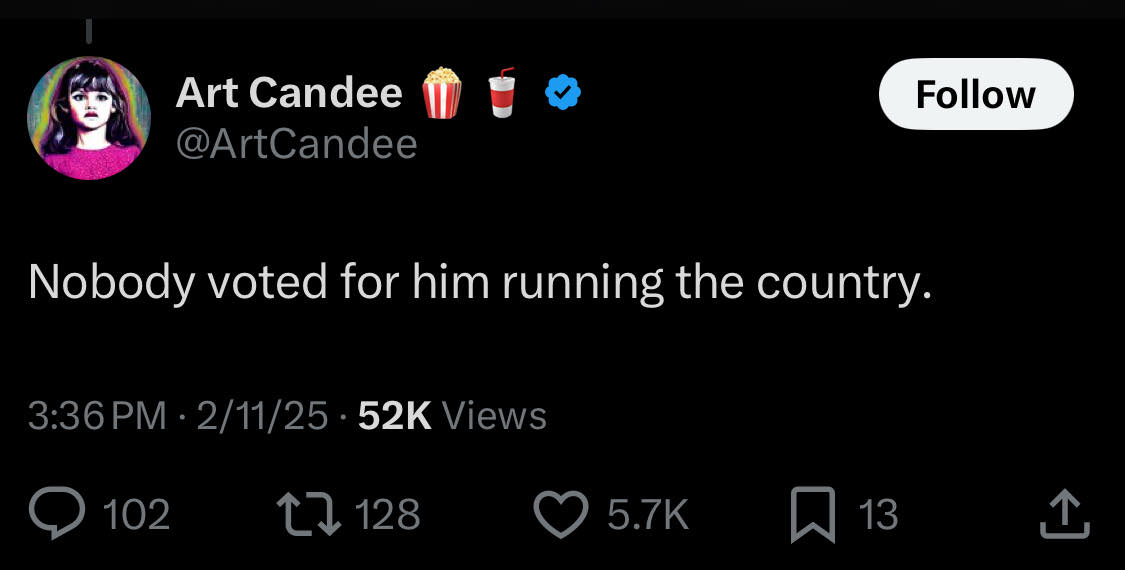The height and width of the screenshot is (570, 1125).
Task: Follow the Art Candee account
Action: coord(975,94)
